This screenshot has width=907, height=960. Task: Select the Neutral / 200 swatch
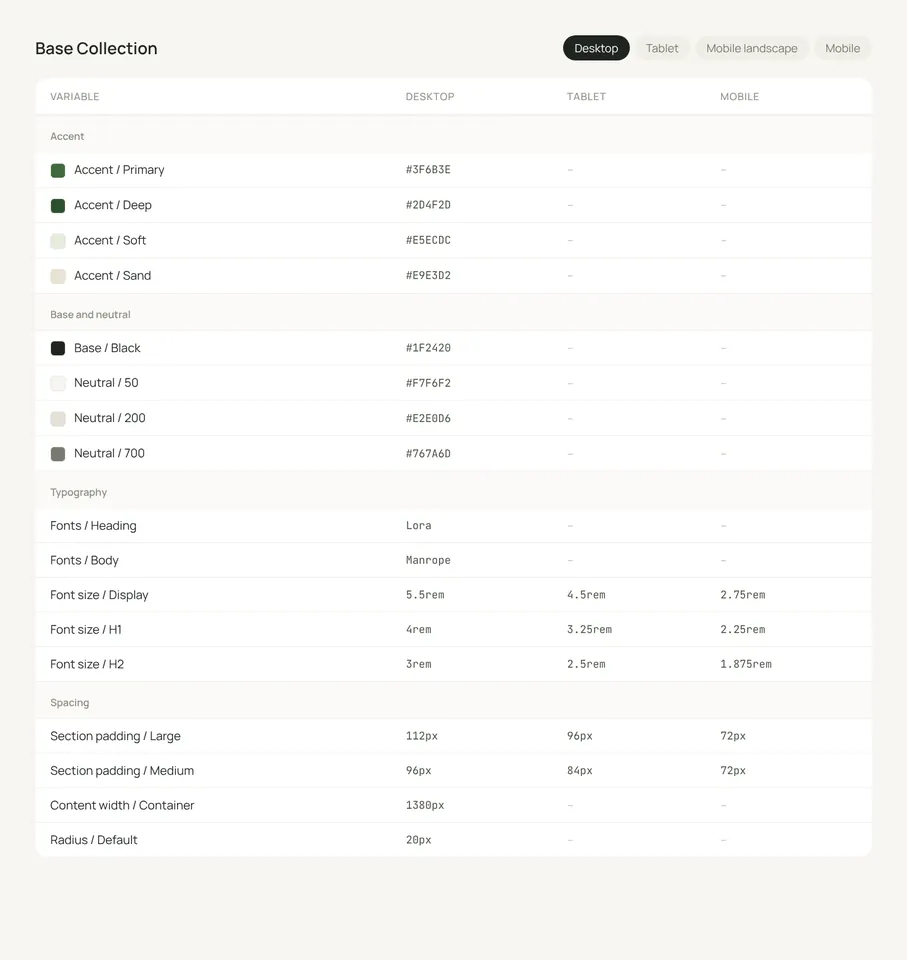[58, 419]
